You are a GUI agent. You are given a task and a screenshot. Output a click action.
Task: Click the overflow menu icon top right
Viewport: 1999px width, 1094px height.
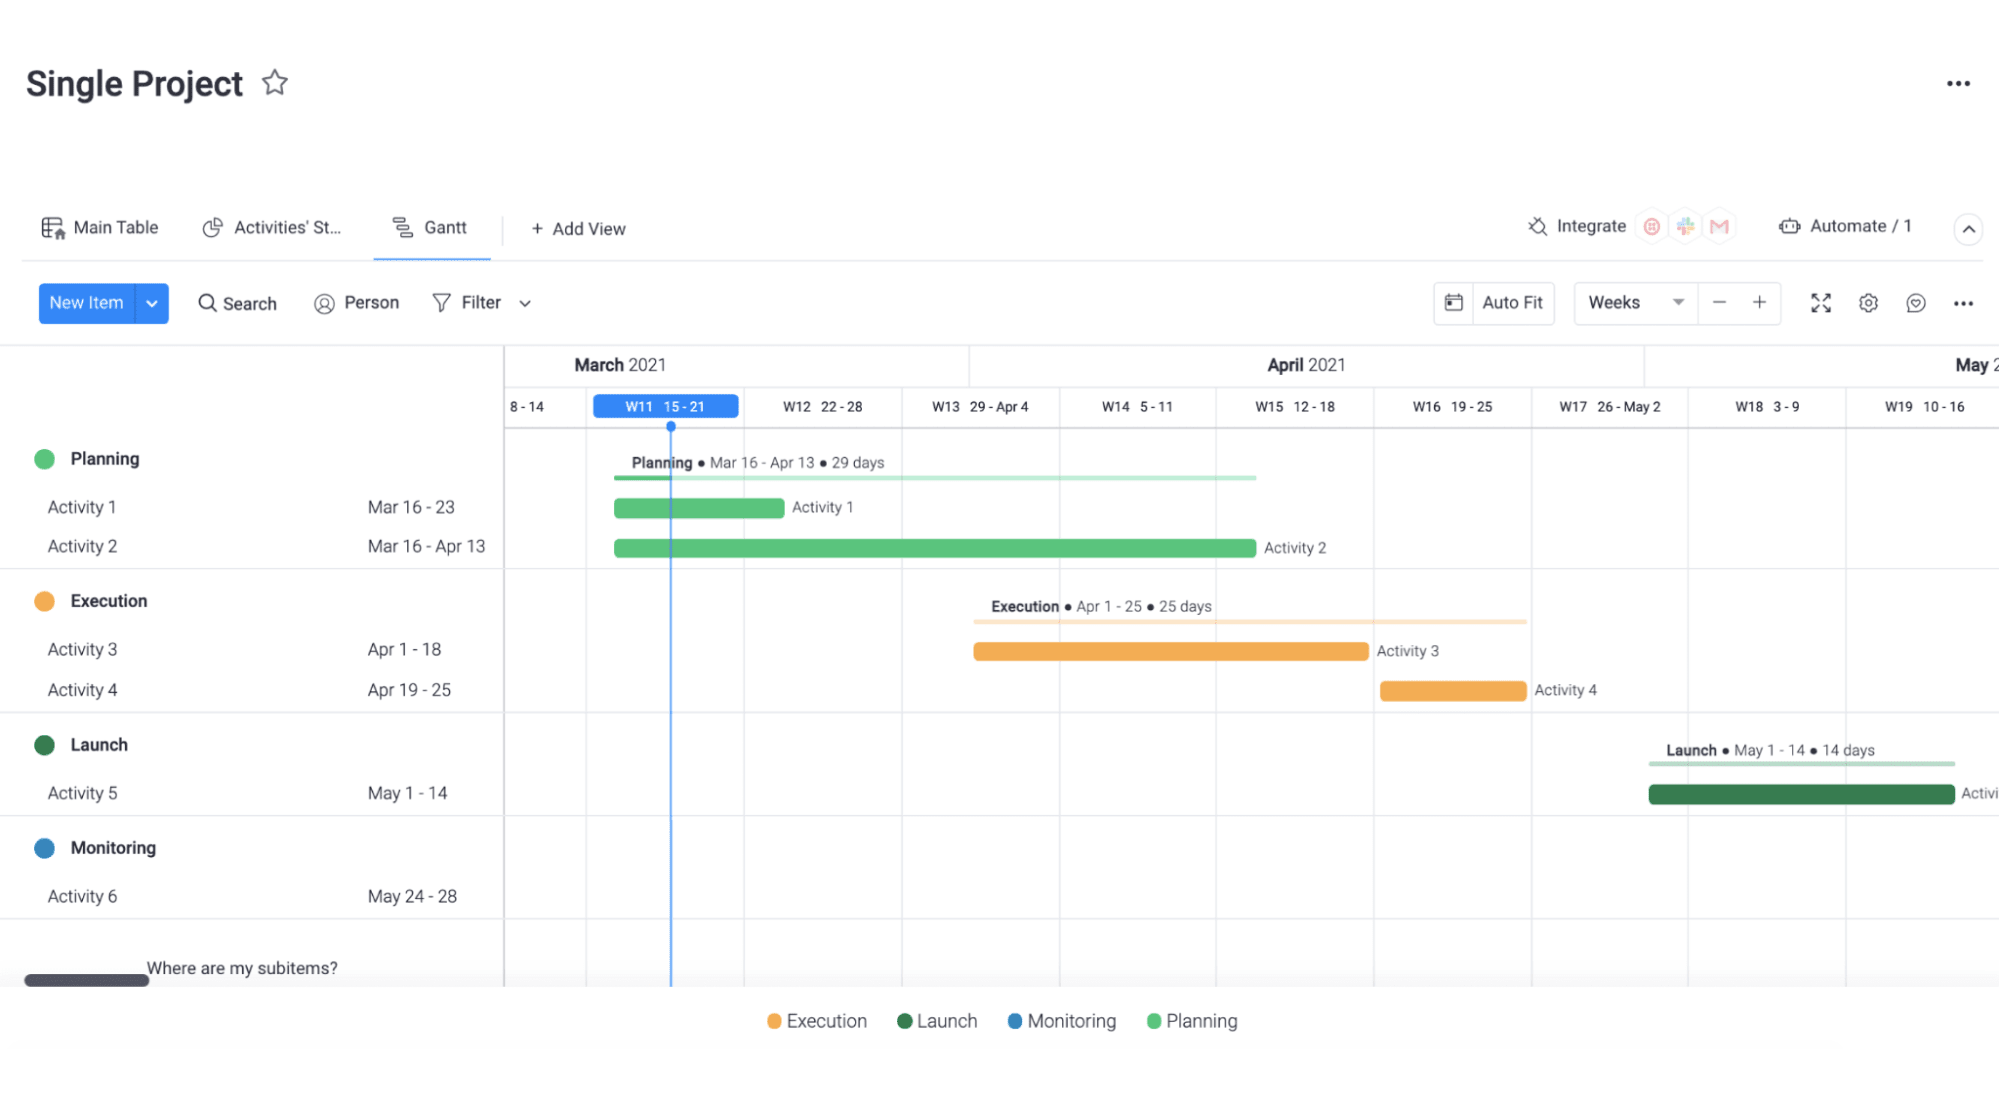pyautogui.click(x=1959, y=82)
